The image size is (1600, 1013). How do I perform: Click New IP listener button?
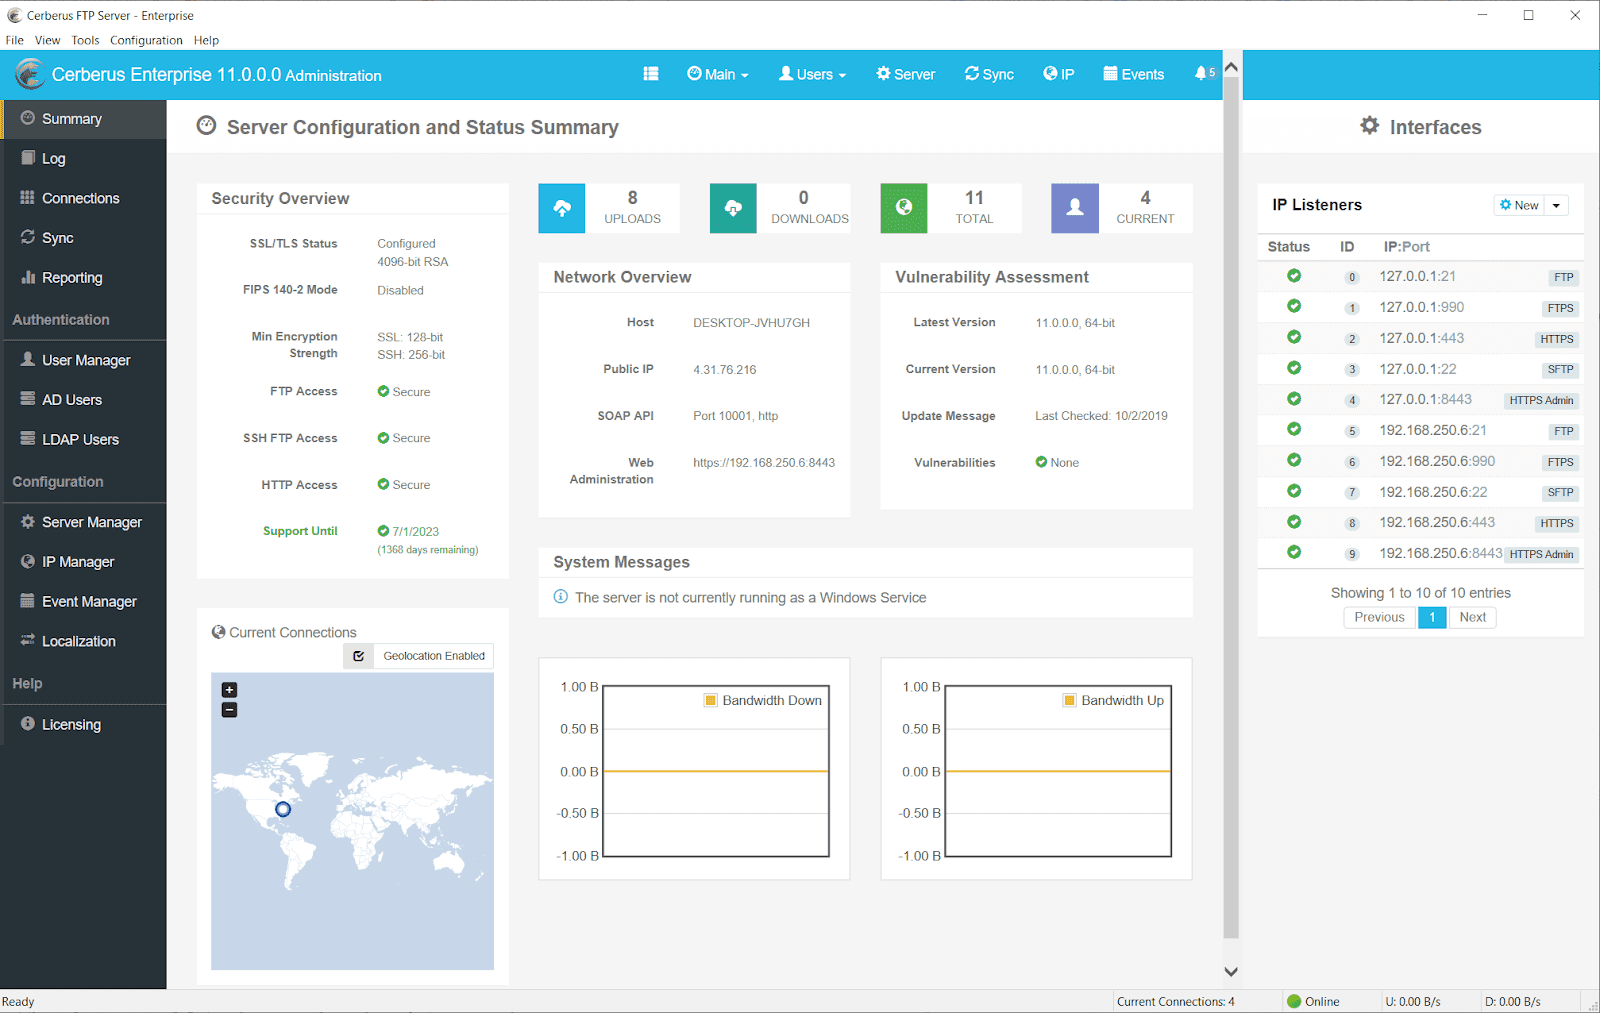pyautogui.click(x=1519, y=205)
